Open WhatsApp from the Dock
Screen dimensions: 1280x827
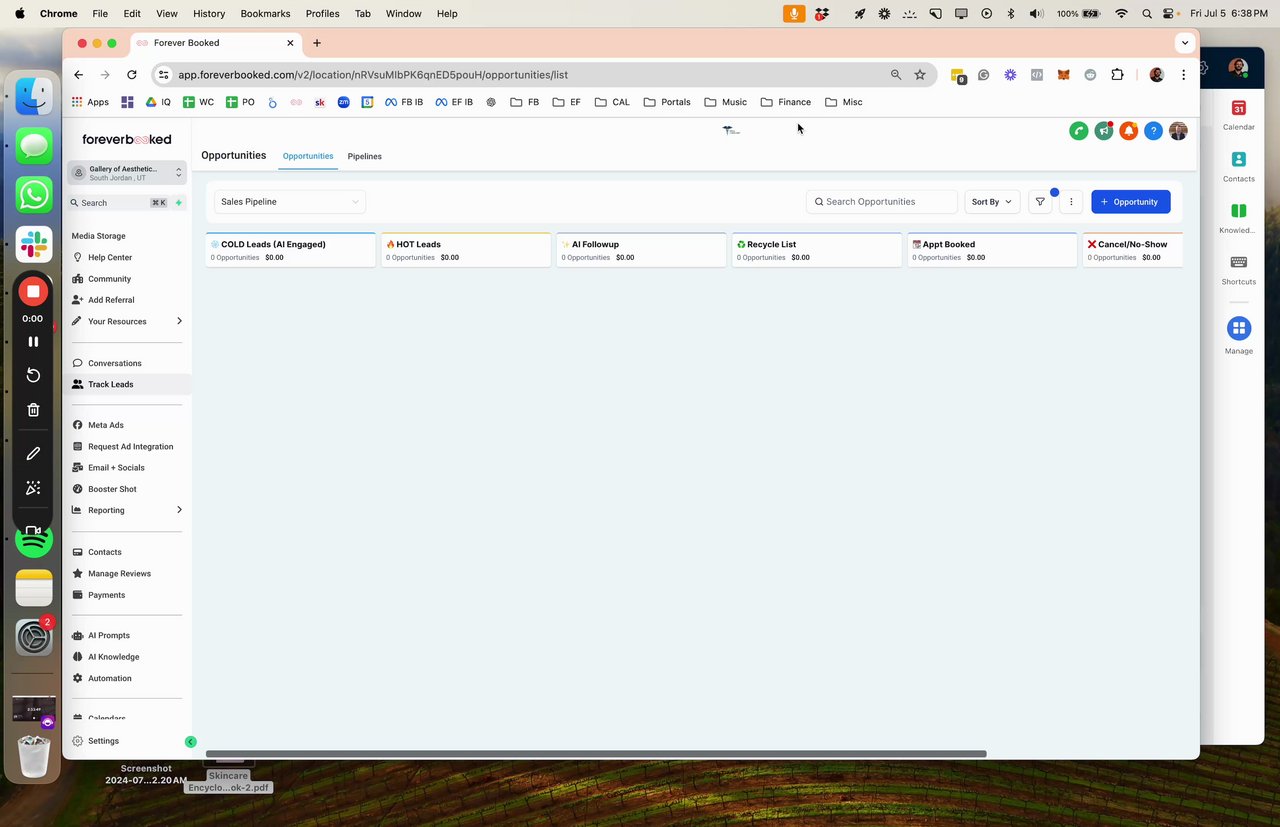(x=34, y=195)
